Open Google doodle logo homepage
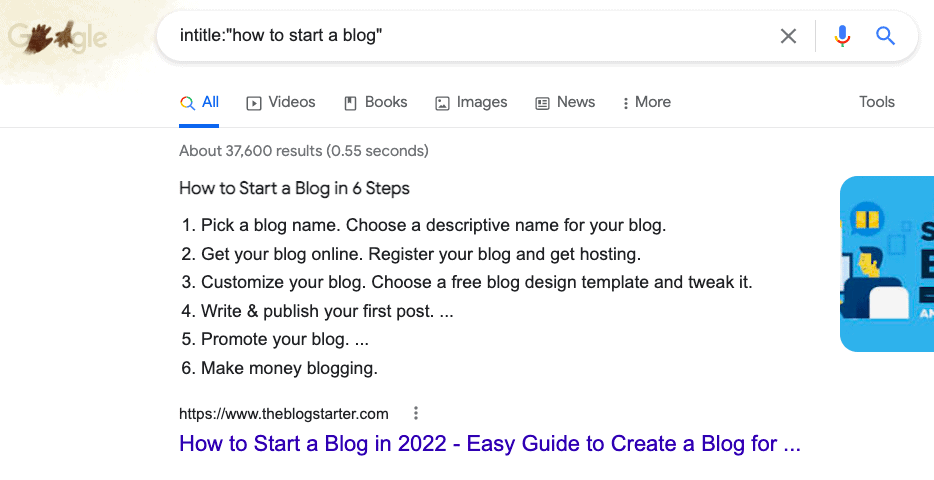 coord(57,37)
